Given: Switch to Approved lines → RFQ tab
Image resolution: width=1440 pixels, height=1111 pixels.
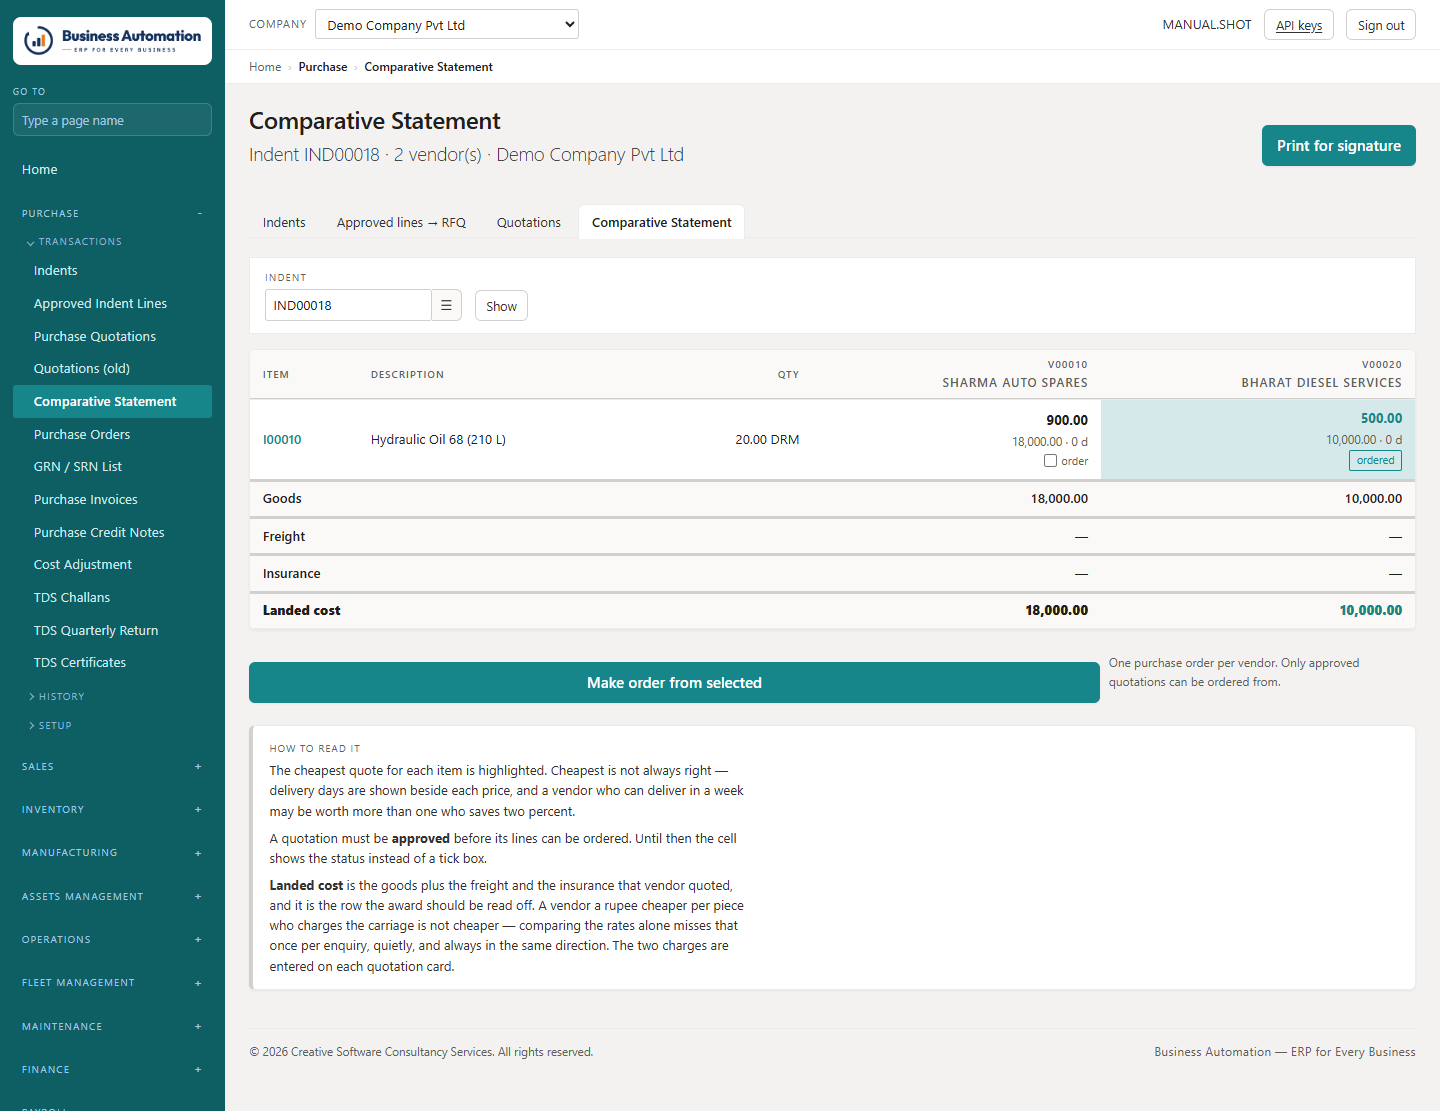Looking at the screenshot, I should coord(401,222).
